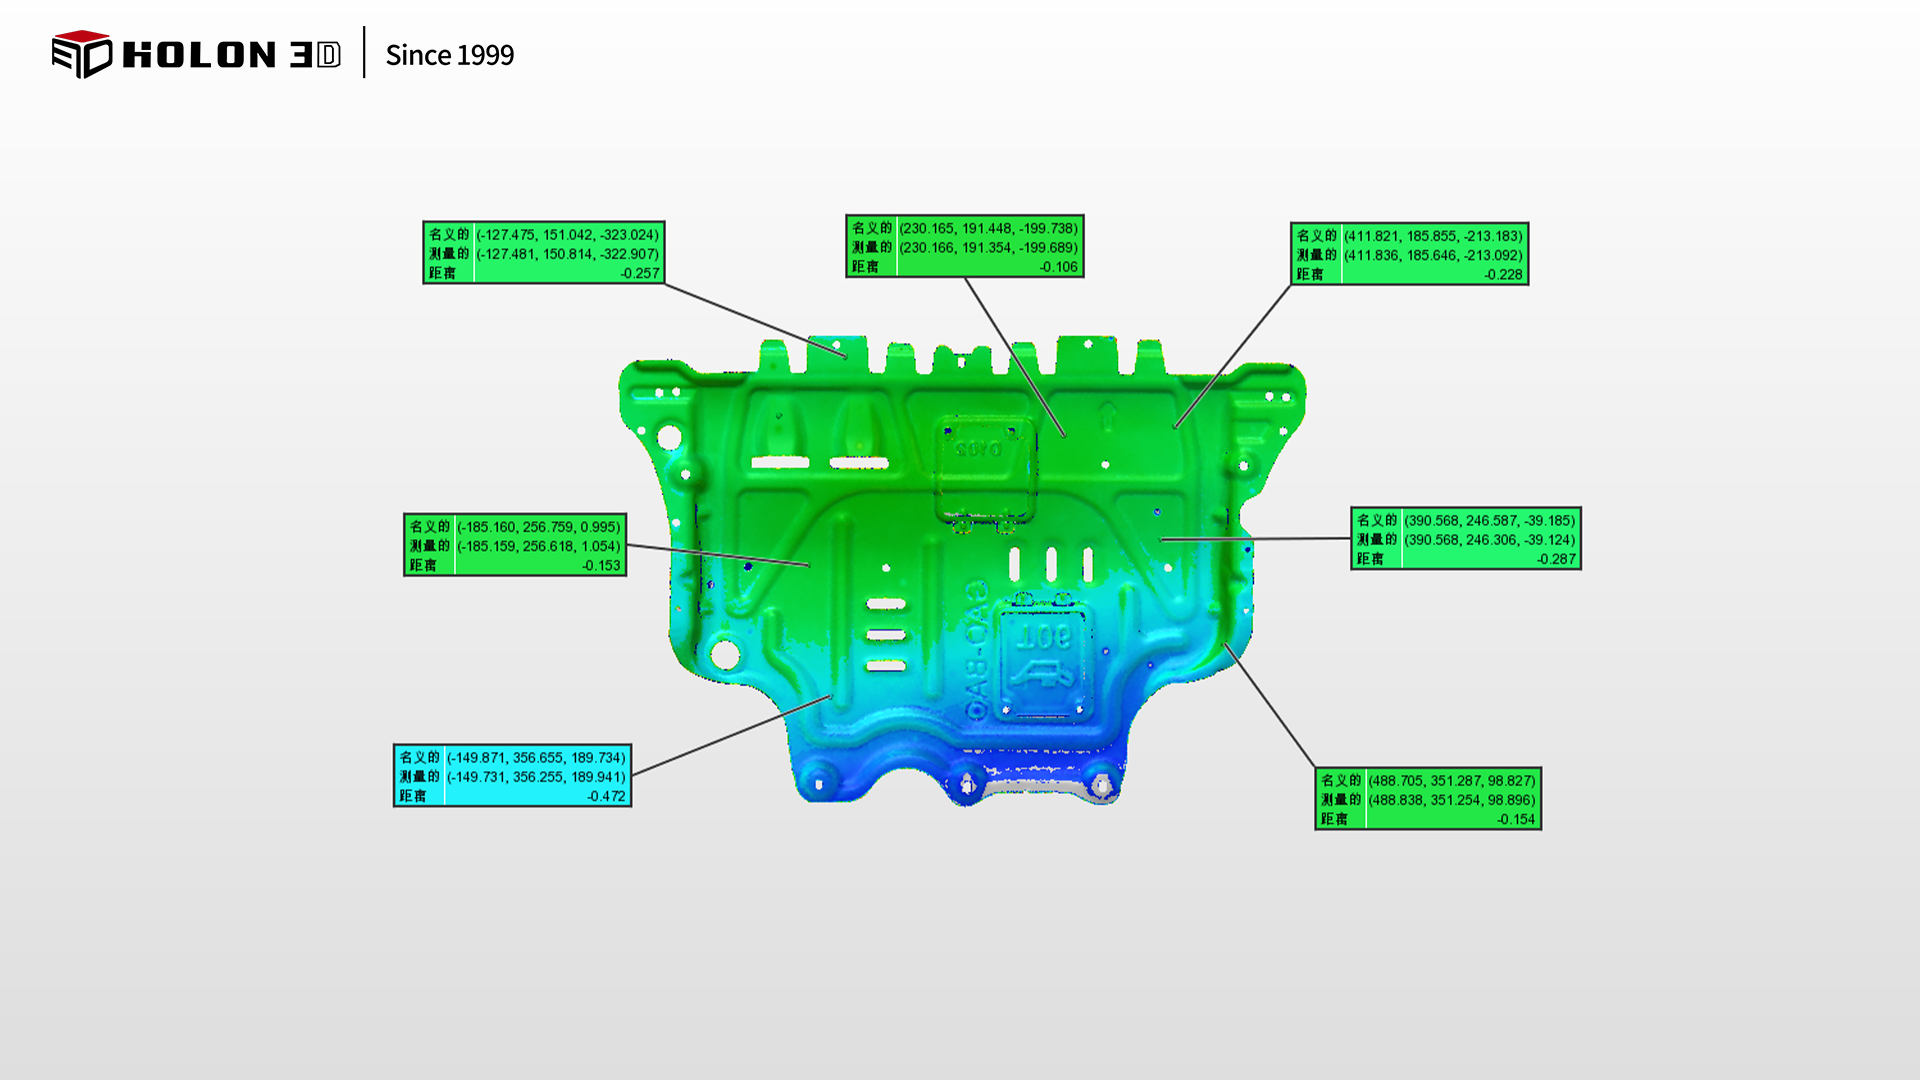Click the large round hole at lower left of part
1920x1080 pixels.
point(724,655)
